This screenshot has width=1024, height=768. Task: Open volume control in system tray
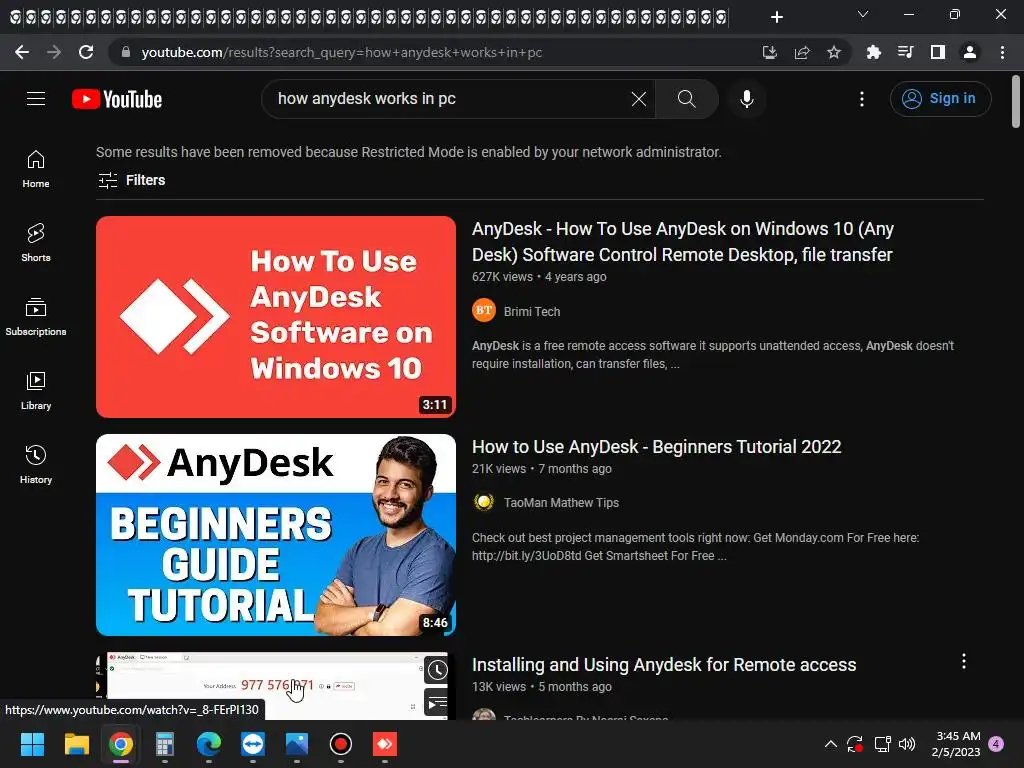click(x=907, y=744)
